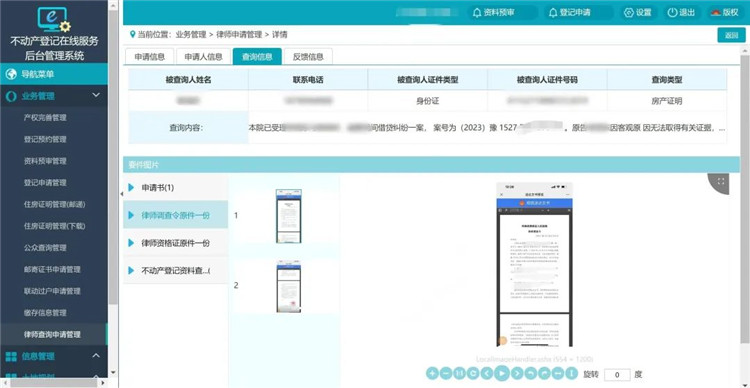Viewport: 750px width, 388px height.
Task: Go to previous image in viewer
Action: click(486, 373)
